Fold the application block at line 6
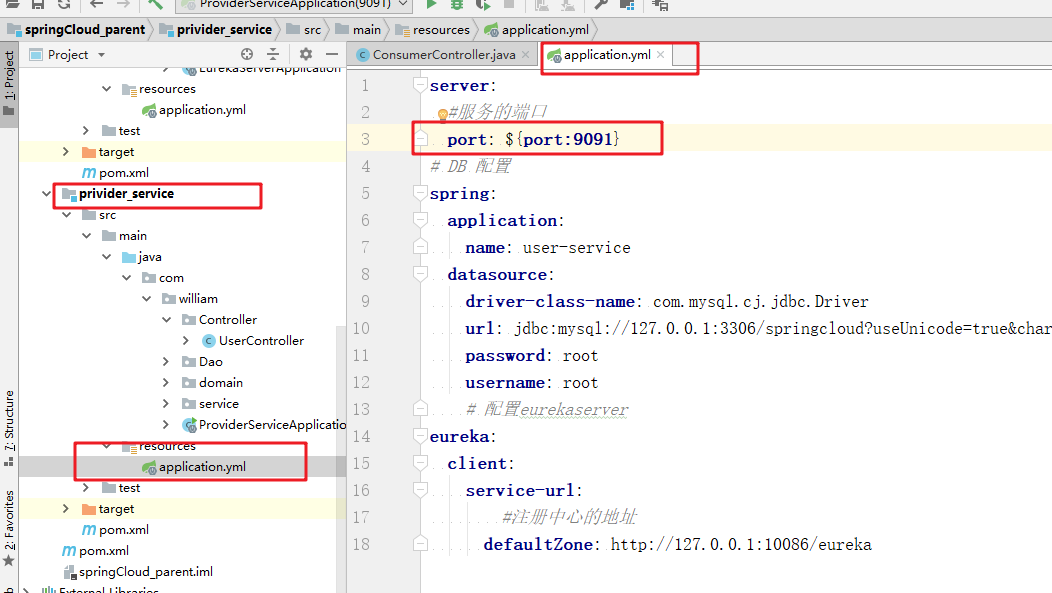Image resolution: width=1052 pixels, height=593 pixels. point(420,220)
